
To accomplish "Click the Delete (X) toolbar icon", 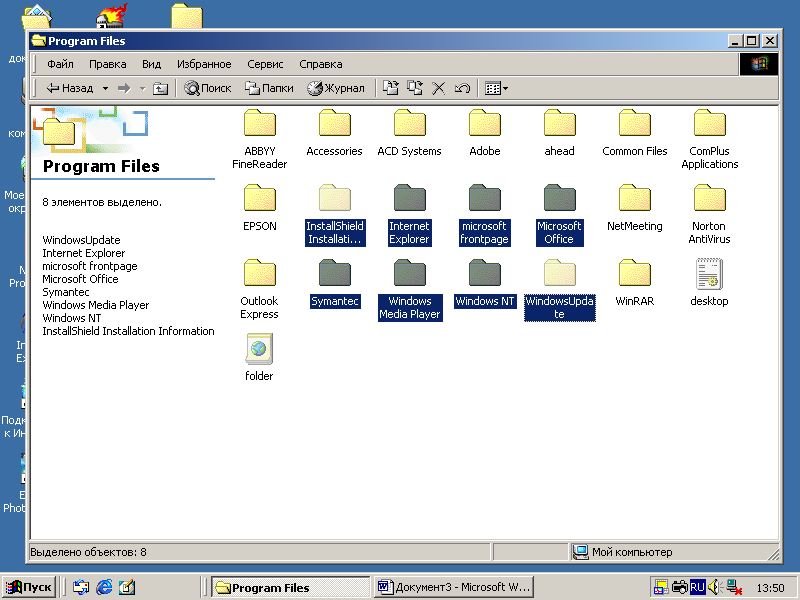I will point(438,88).
